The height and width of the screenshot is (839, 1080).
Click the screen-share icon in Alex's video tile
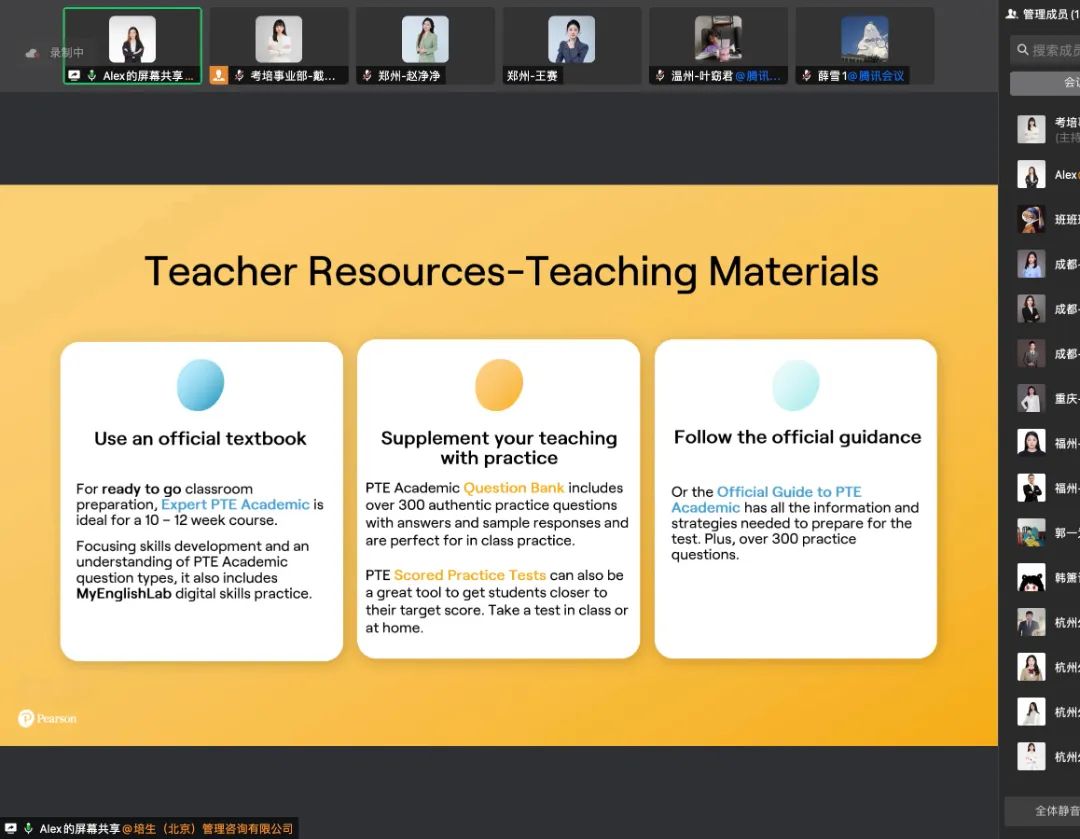coord(74,76)
